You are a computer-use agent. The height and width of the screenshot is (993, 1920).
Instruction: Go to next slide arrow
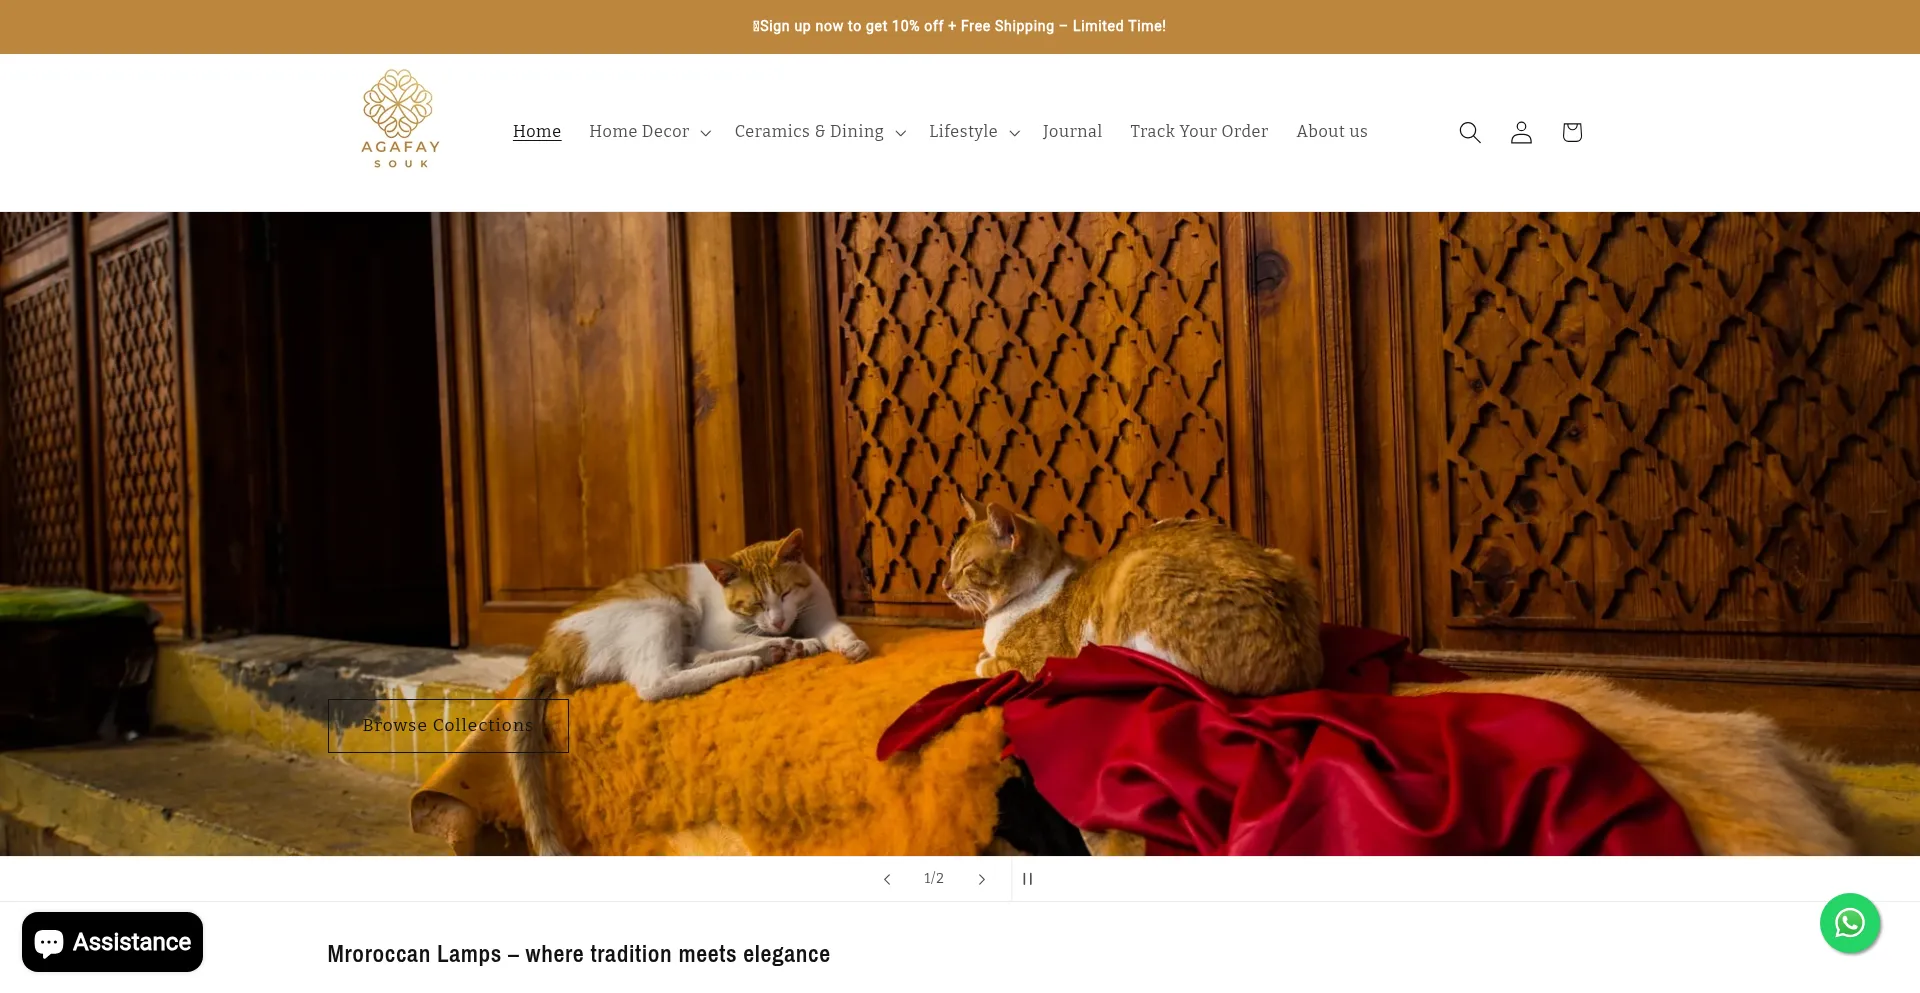(981, 879)
